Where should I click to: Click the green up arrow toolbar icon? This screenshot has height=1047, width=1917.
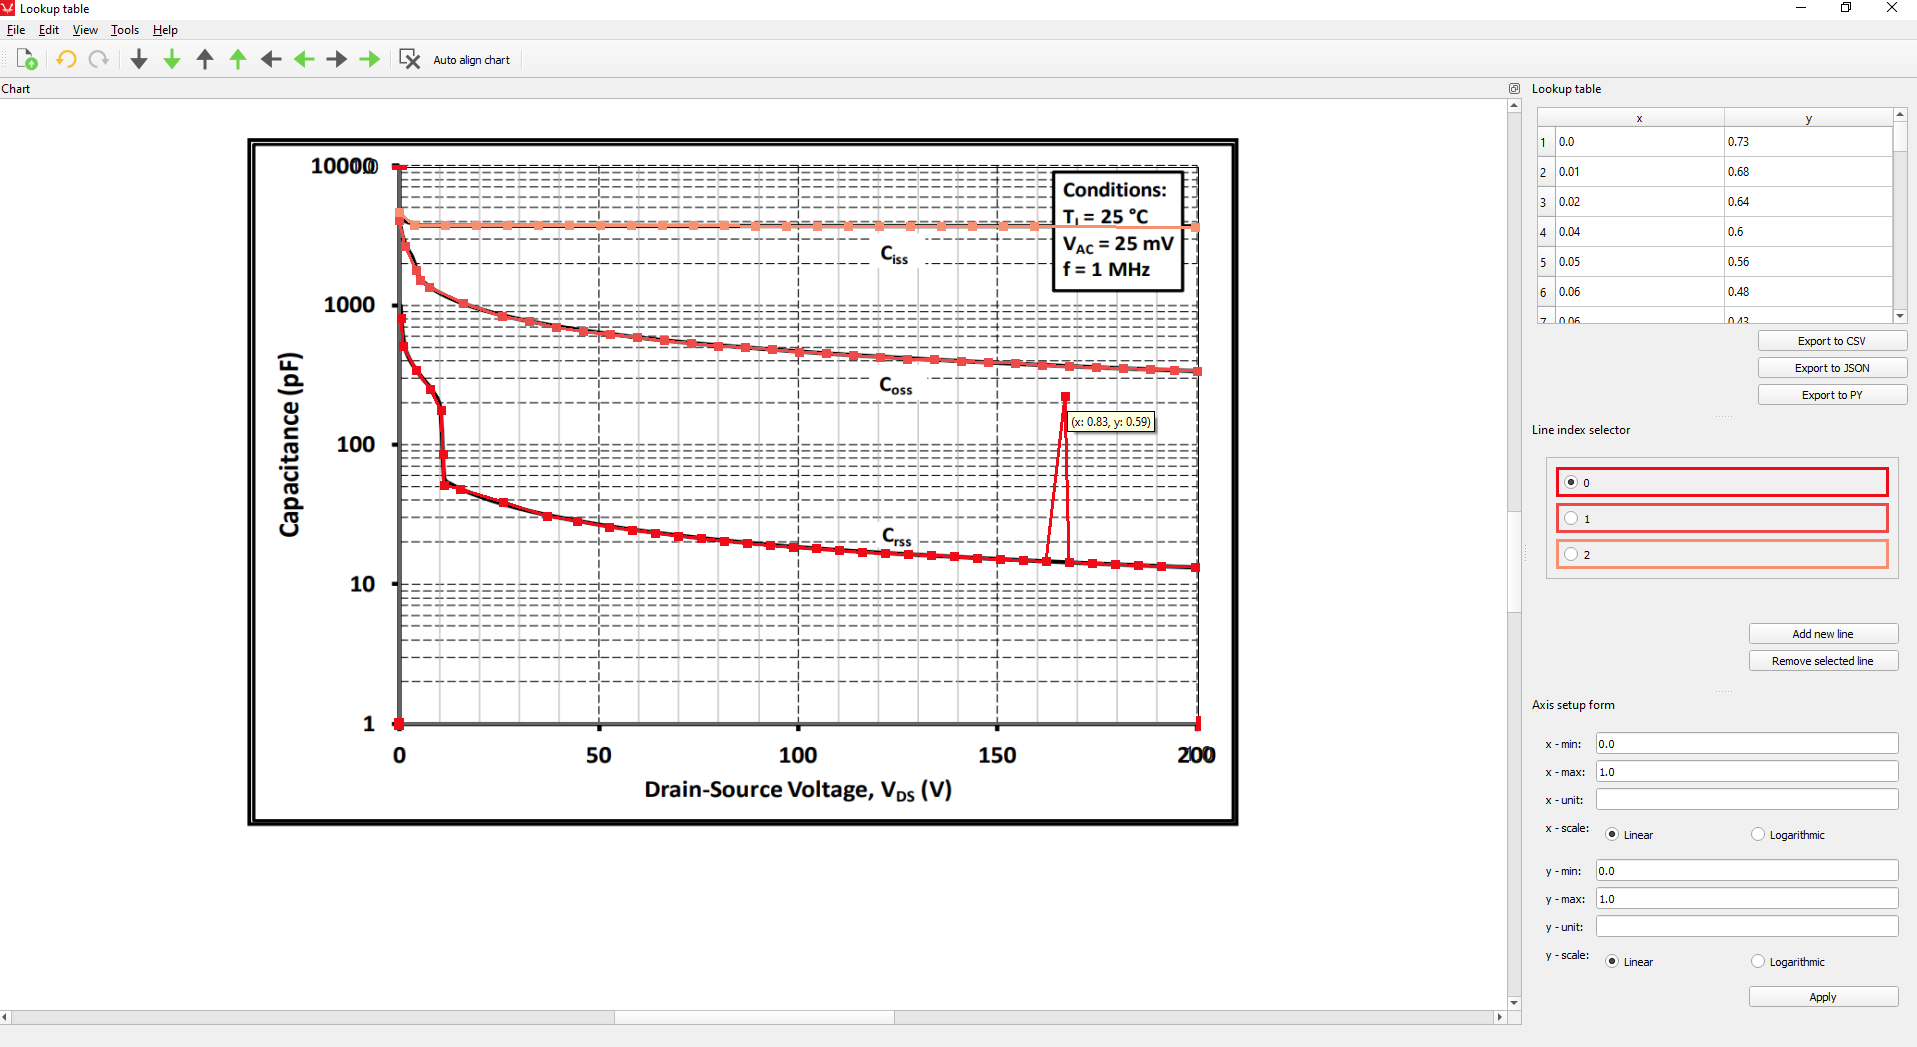coord(238,60)
